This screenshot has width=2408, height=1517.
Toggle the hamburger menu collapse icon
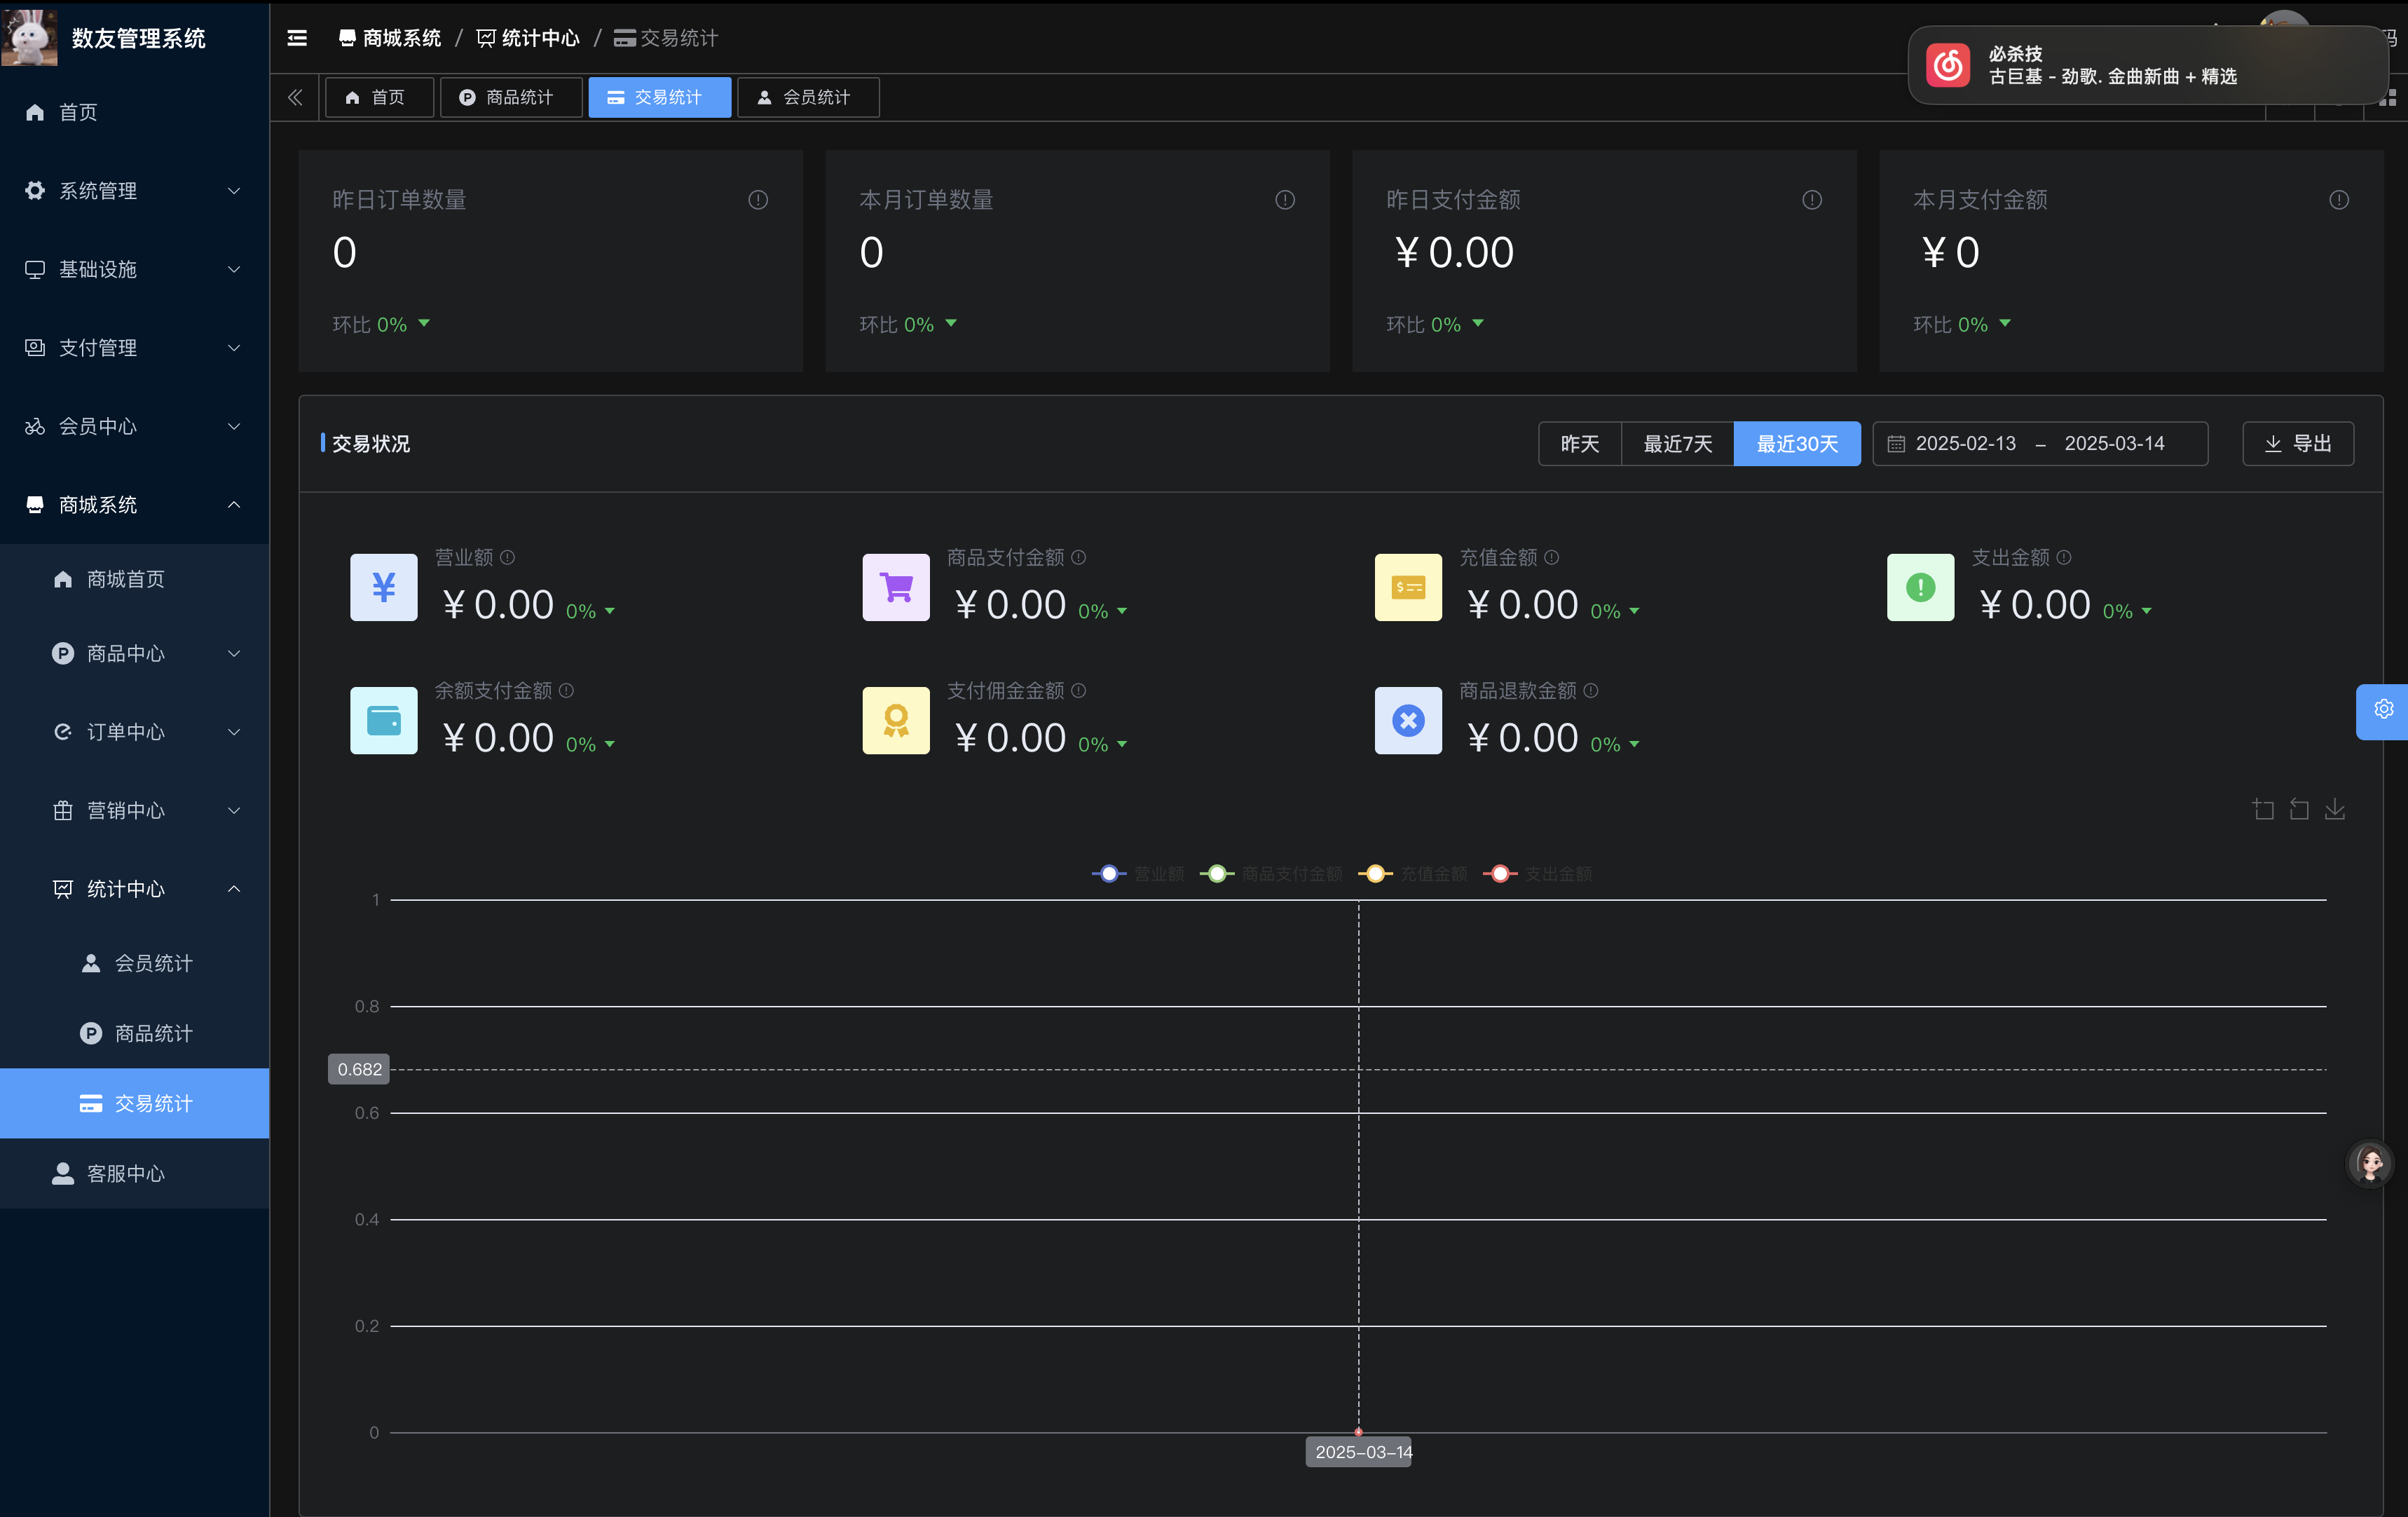297,38
